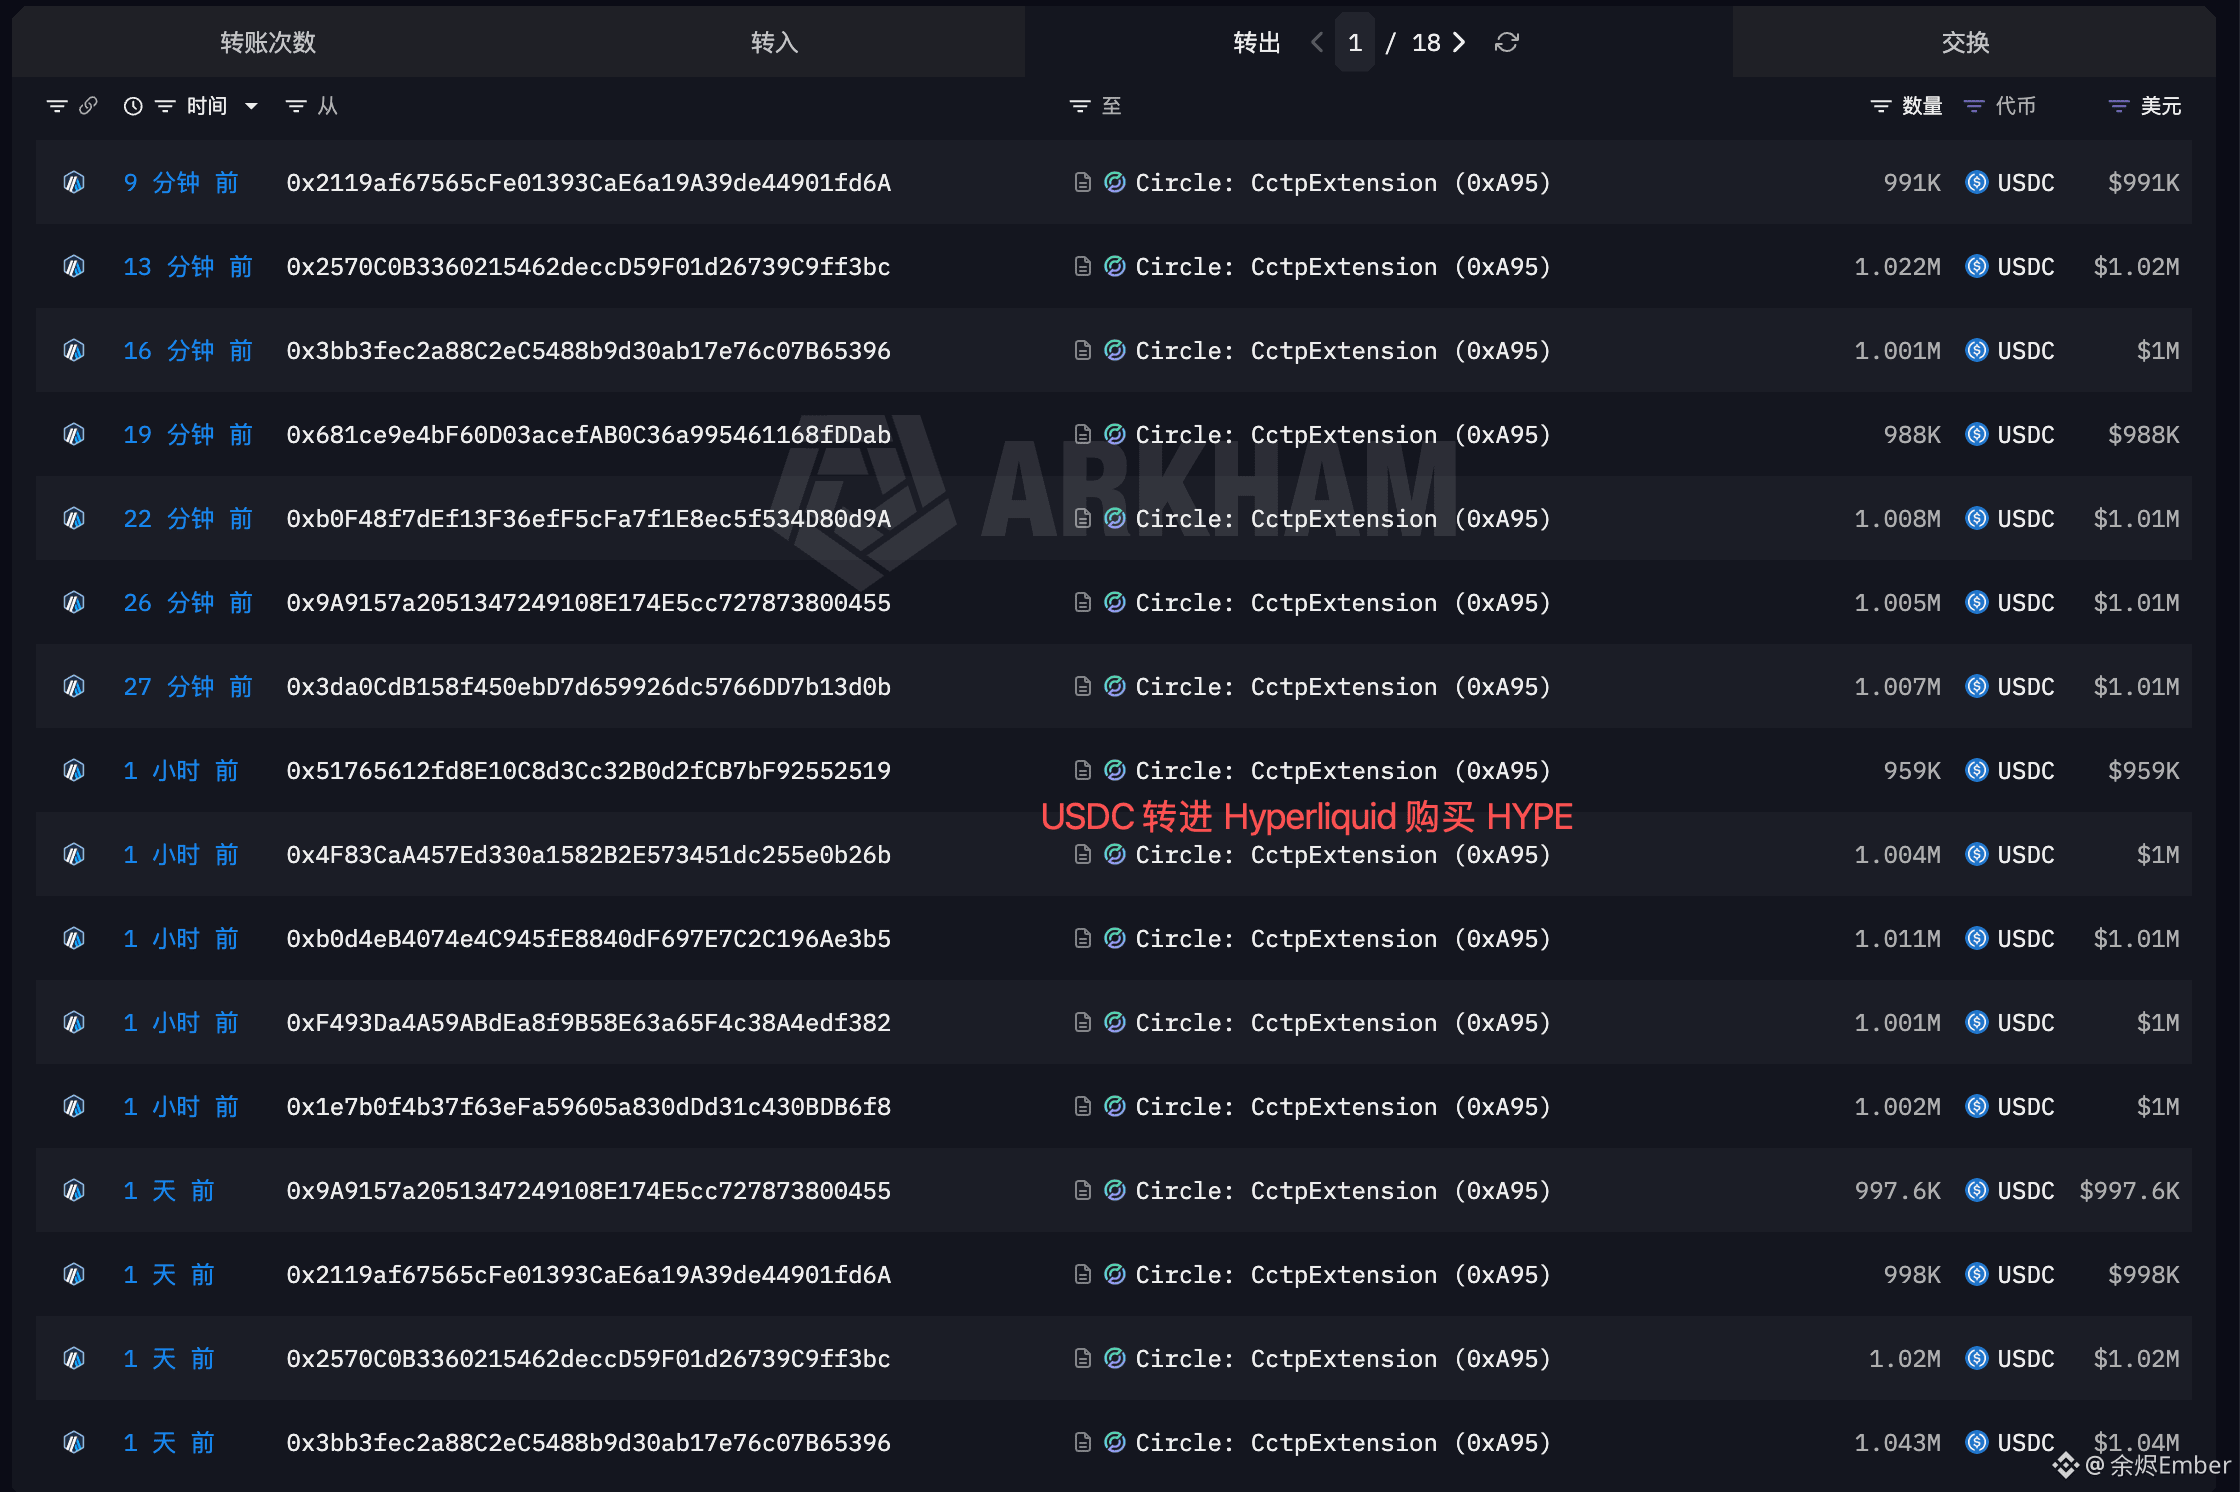This screenshot has height=1492, width=2240.
Task: Open the 从 sender filter
Action: coord(296,106)
